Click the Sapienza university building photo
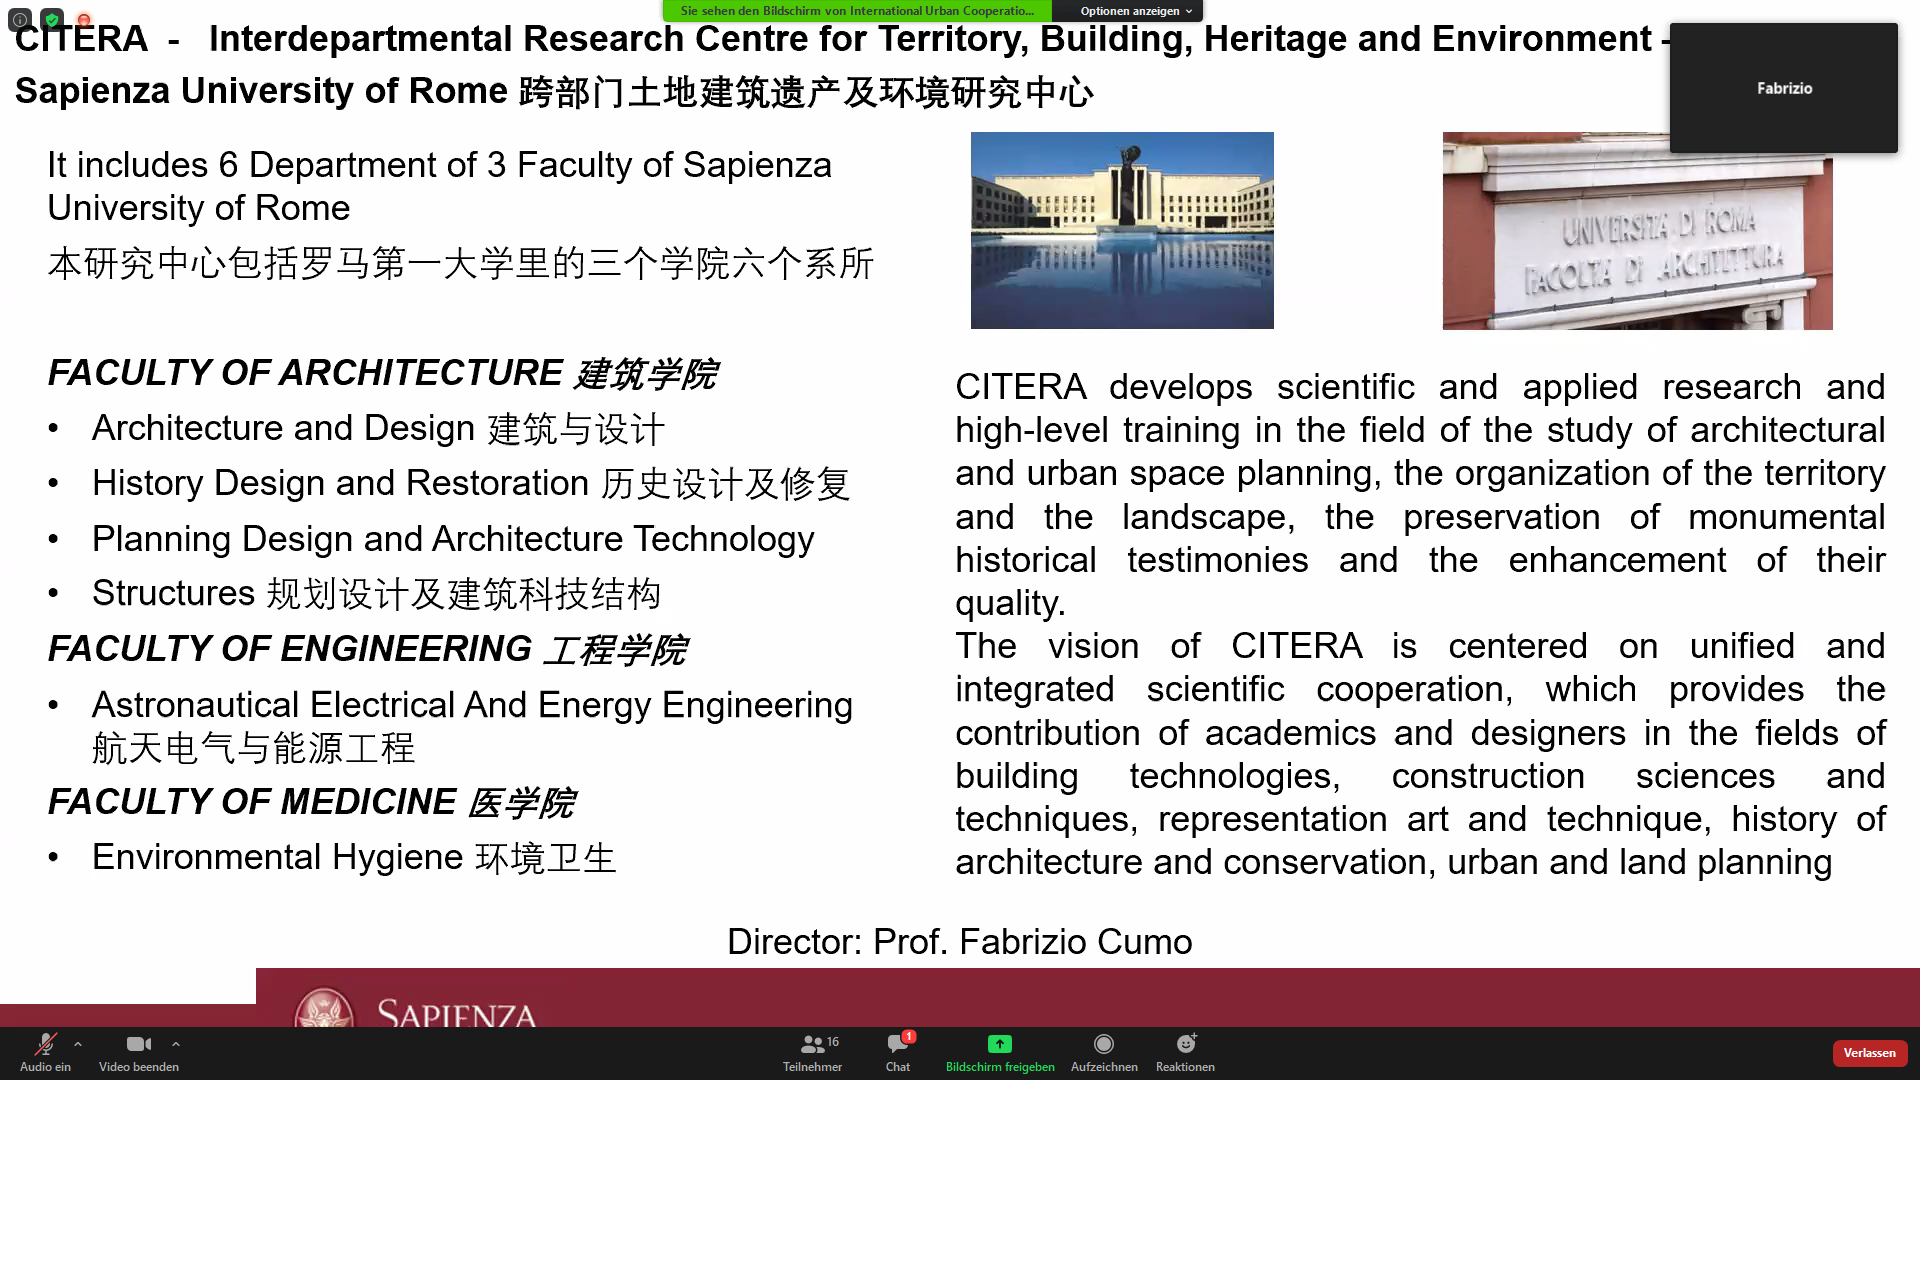 [1122, 230]
